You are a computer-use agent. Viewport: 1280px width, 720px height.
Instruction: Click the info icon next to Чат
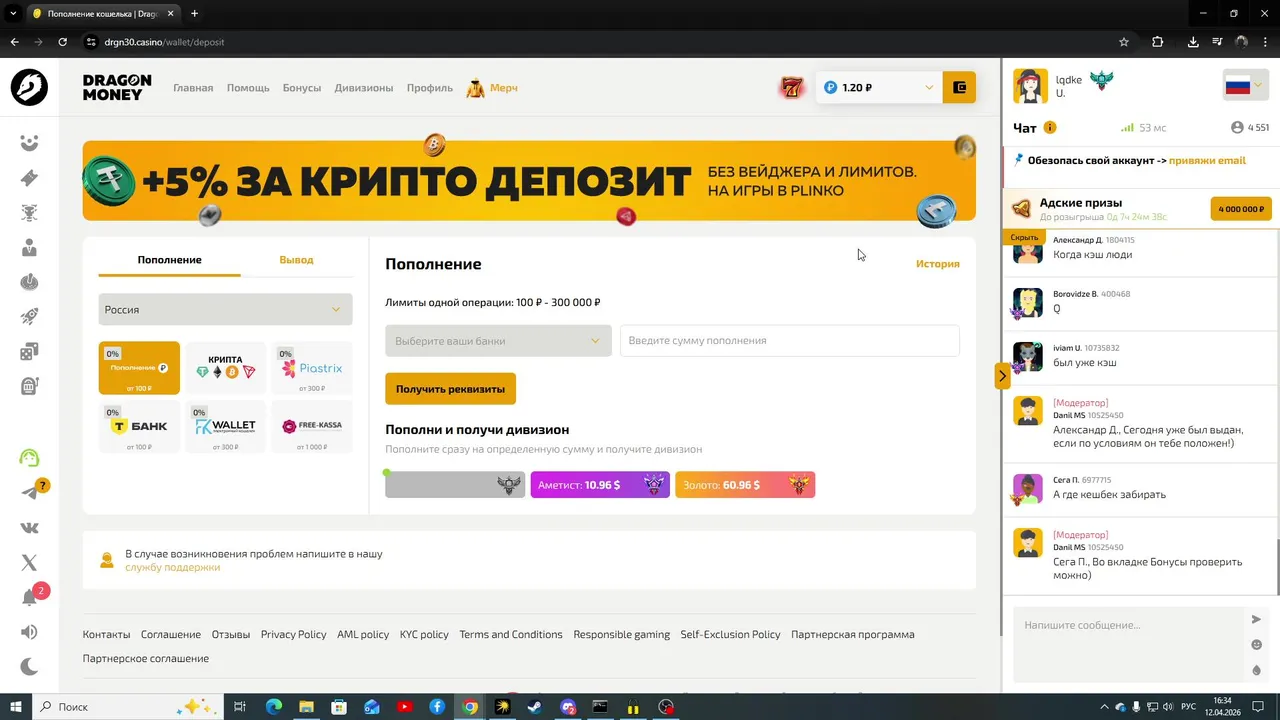(1050, 127)
